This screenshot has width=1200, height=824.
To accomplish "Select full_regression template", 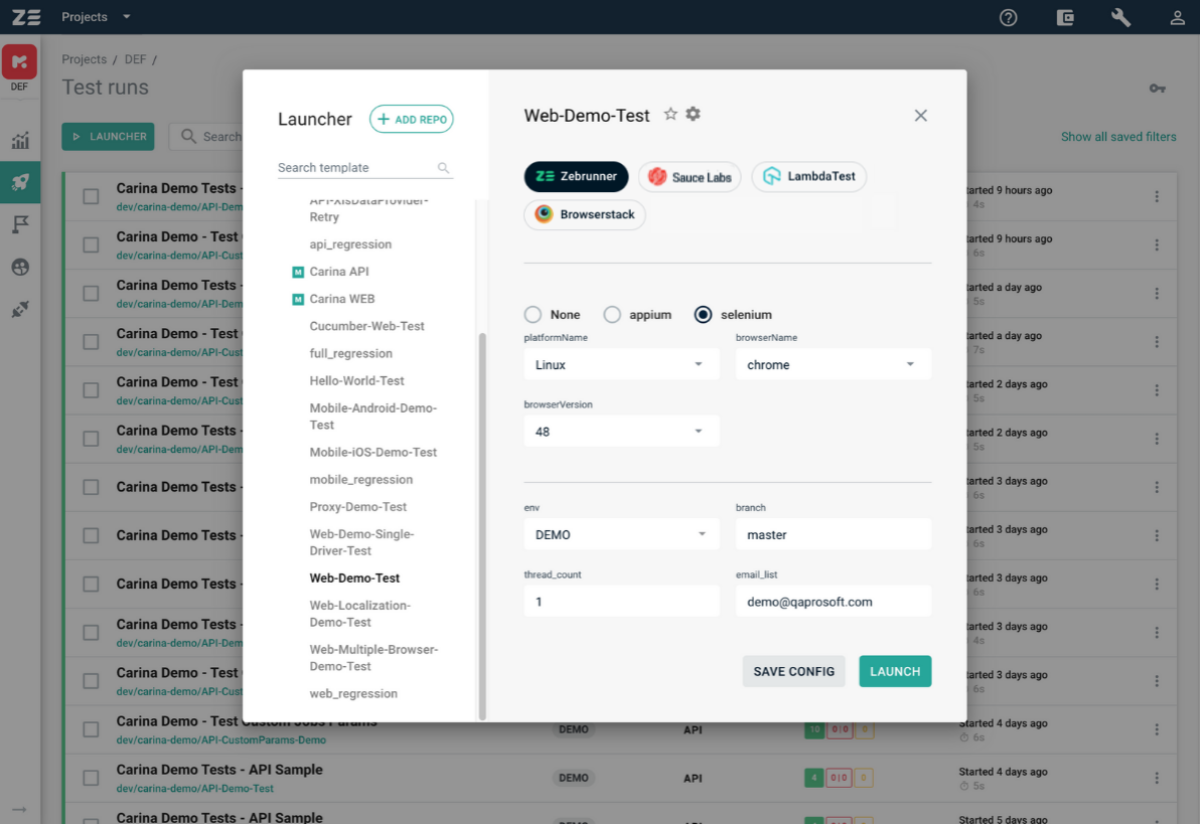I will click(351, 353).
